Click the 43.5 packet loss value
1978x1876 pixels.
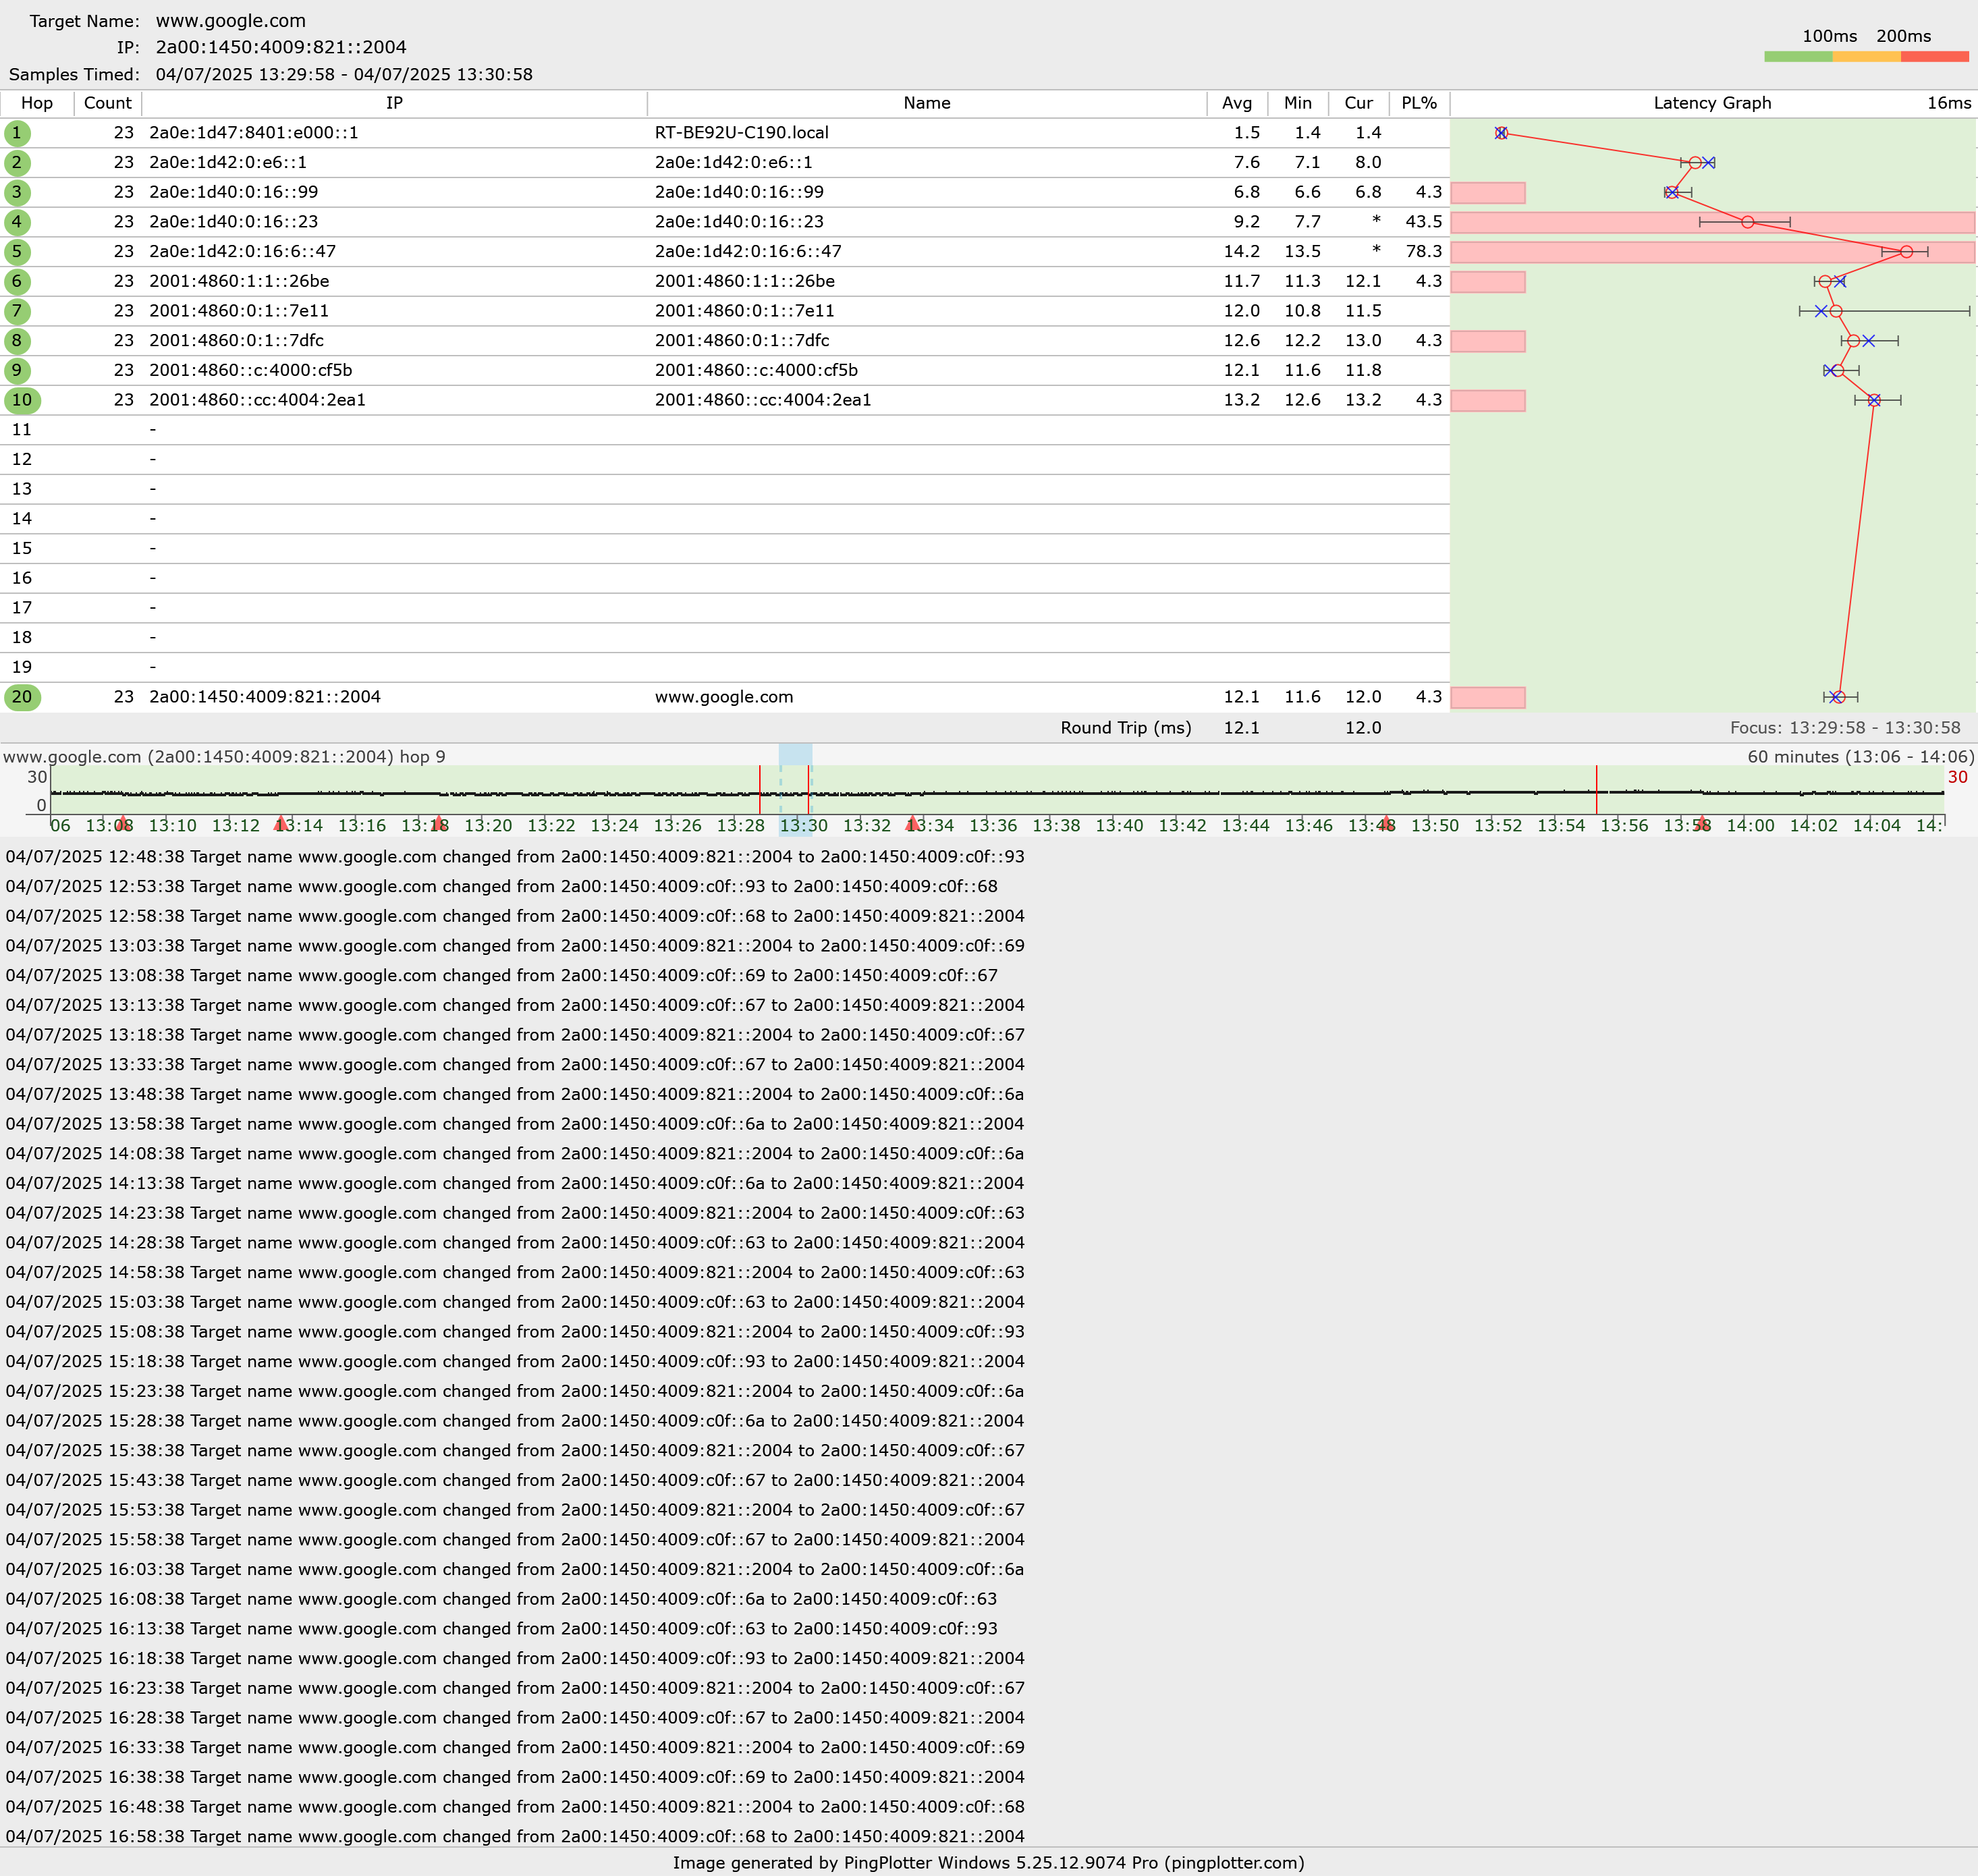click(x=1423, y=222)
